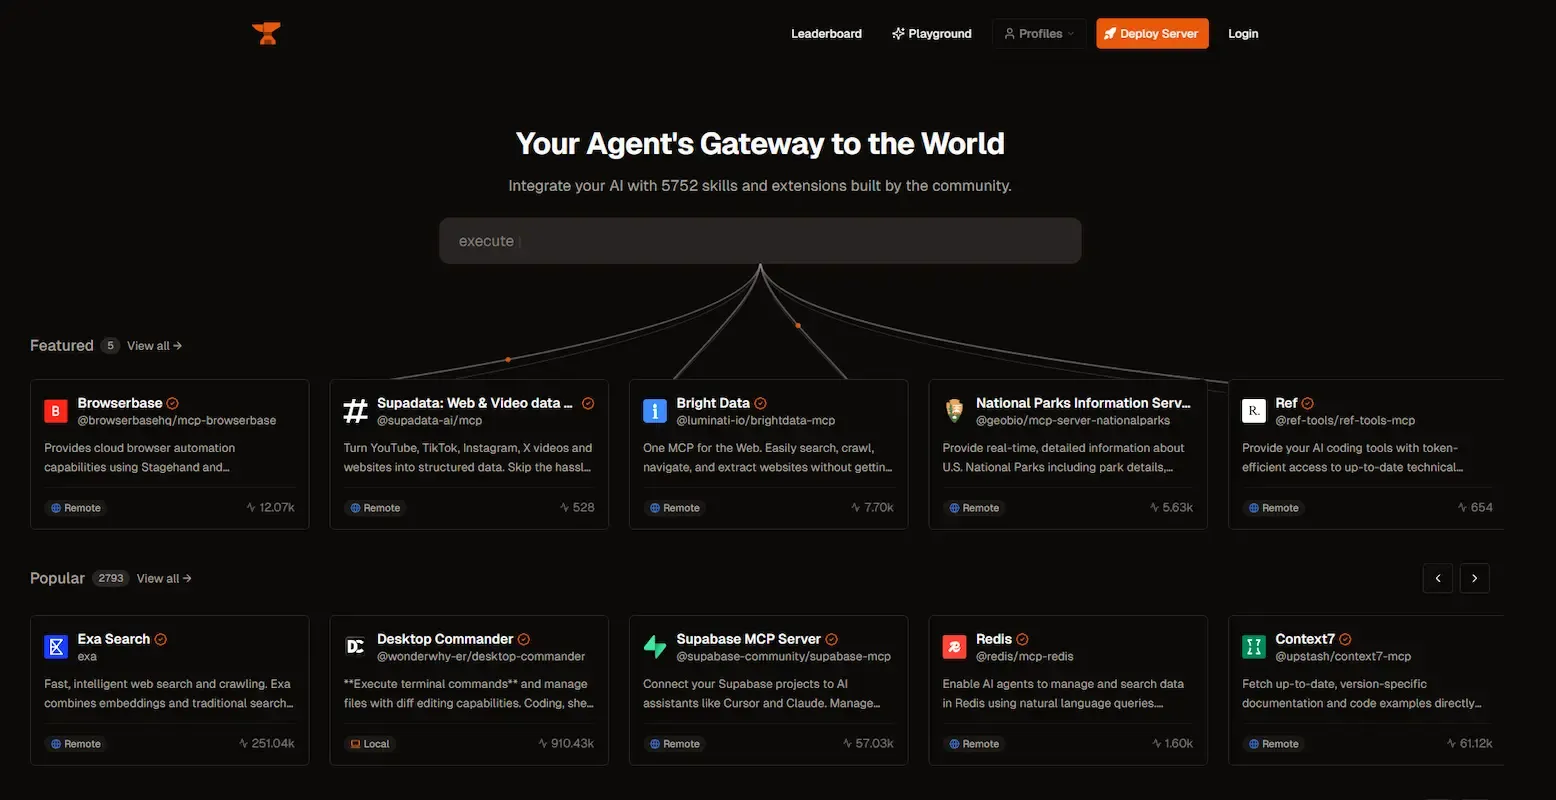The height and width of the screenshot is (800, 1556).
Task: Show next Popular servers with right chevron
Action: pyautogui.click(x=1474, y=578)
